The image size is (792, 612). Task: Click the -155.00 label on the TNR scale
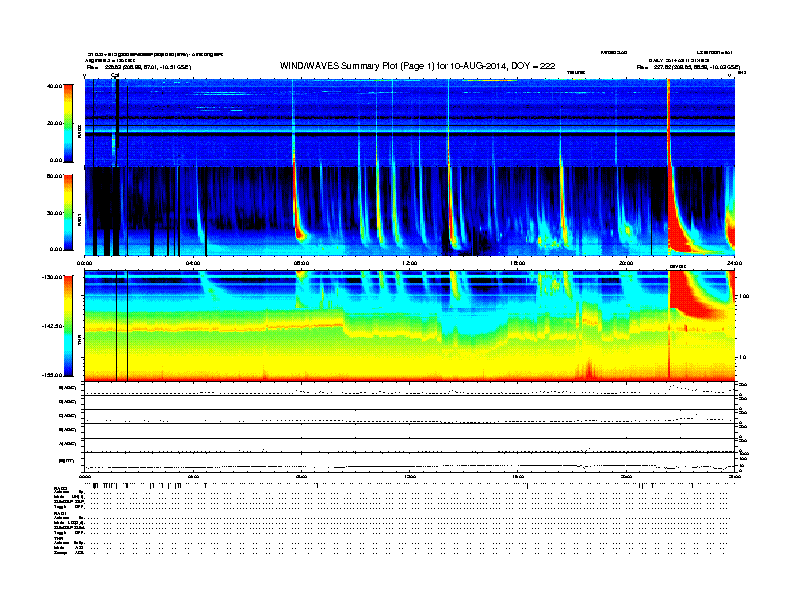(x=52, y=375)
